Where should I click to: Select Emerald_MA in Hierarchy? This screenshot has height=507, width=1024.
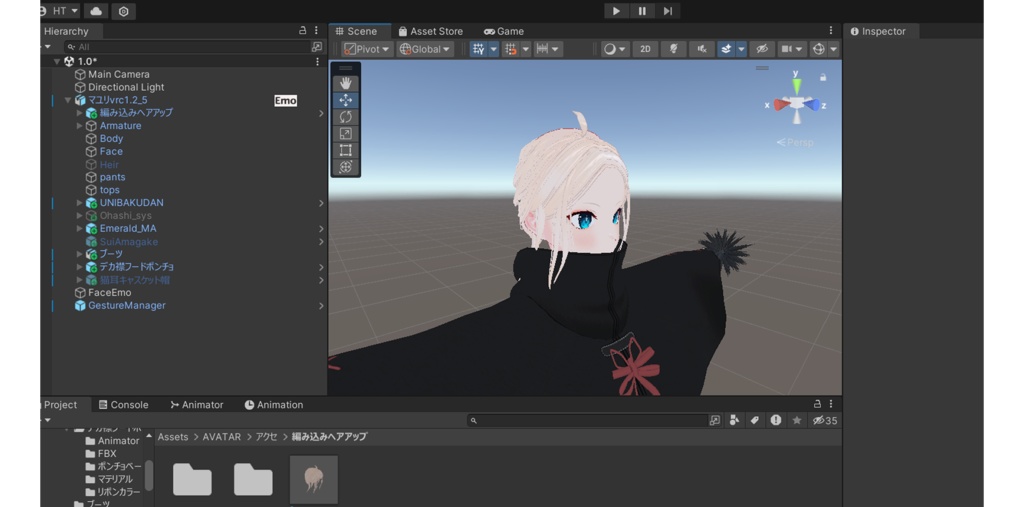(128, 229)
